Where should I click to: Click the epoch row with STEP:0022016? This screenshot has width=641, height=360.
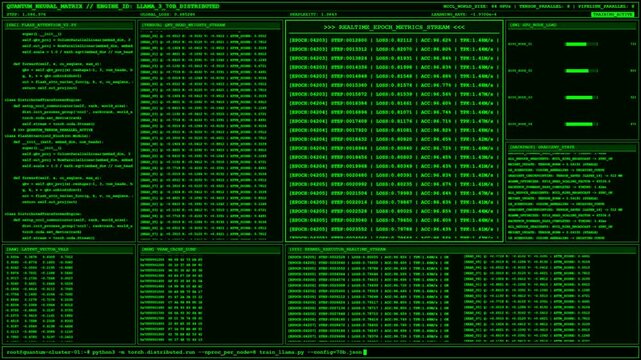point(394,202)
